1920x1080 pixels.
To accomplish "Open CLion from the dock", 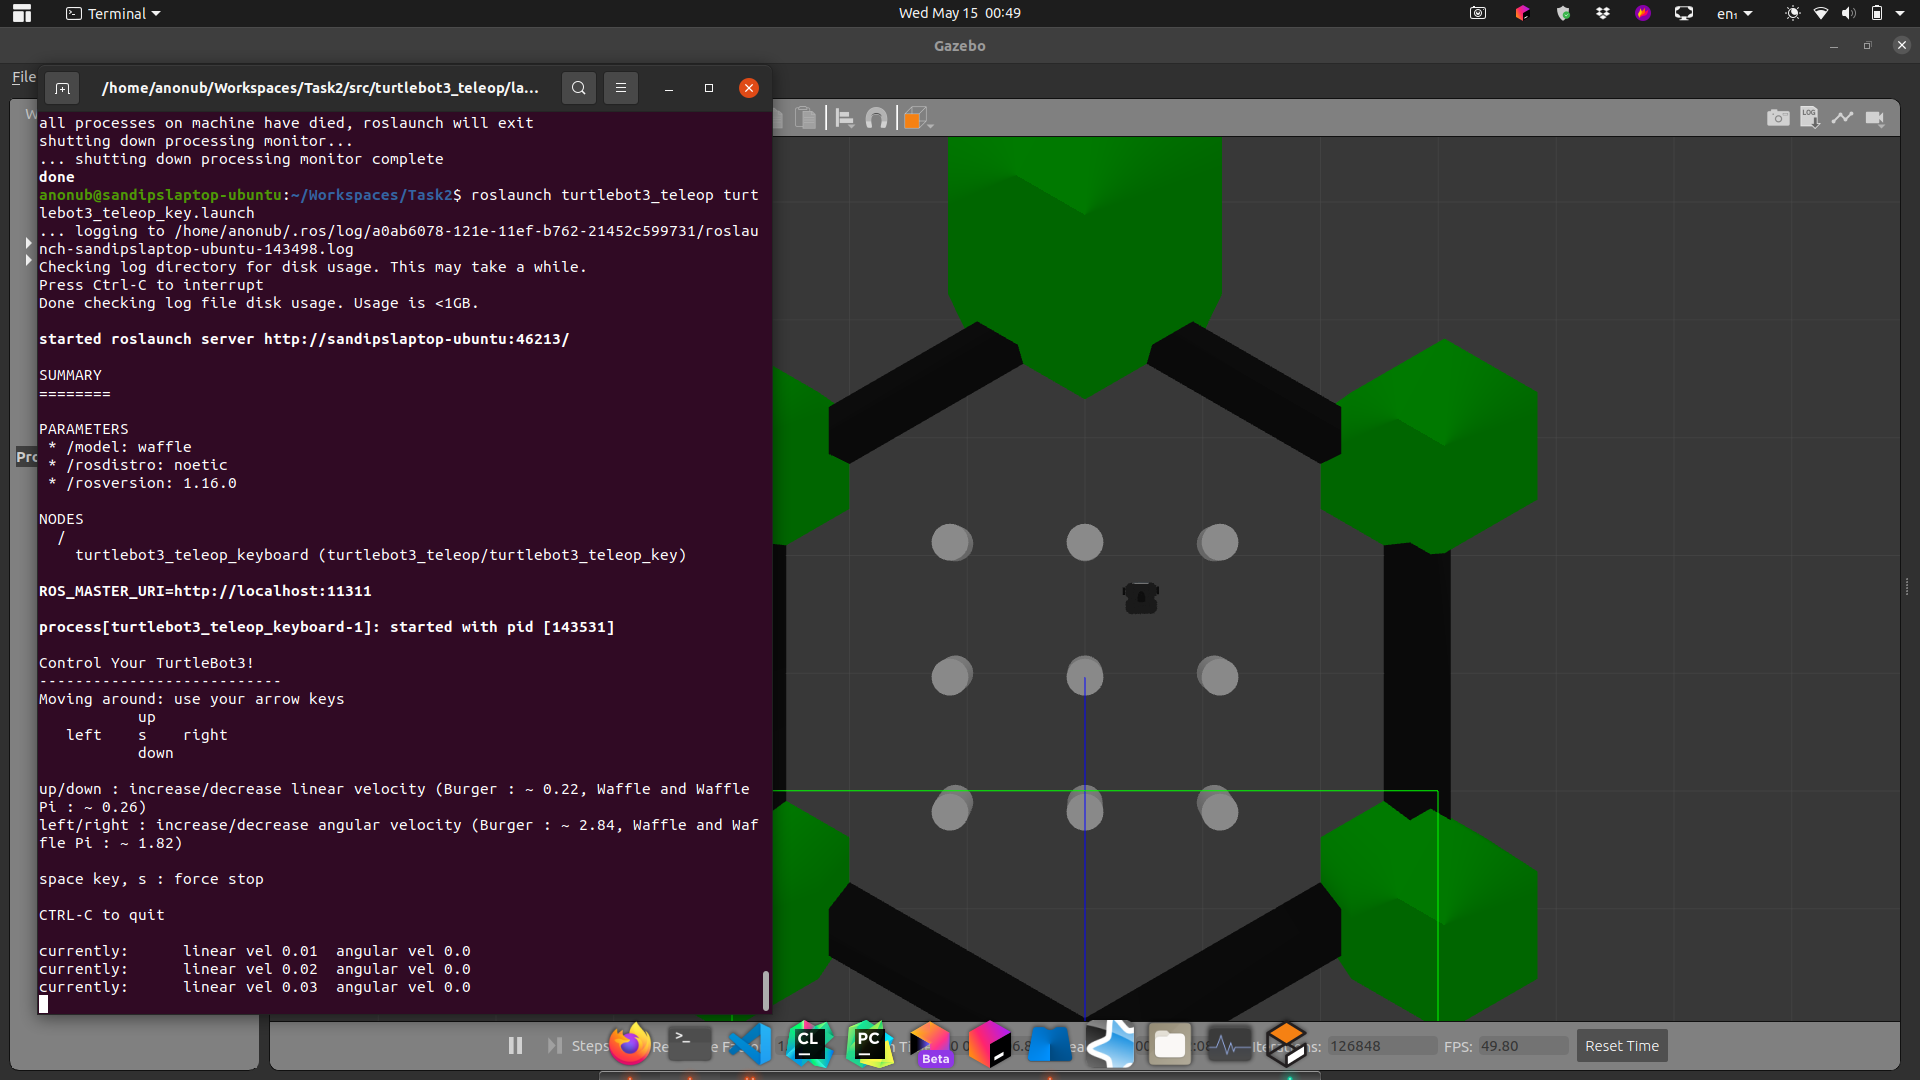I will pos(809,1045).
